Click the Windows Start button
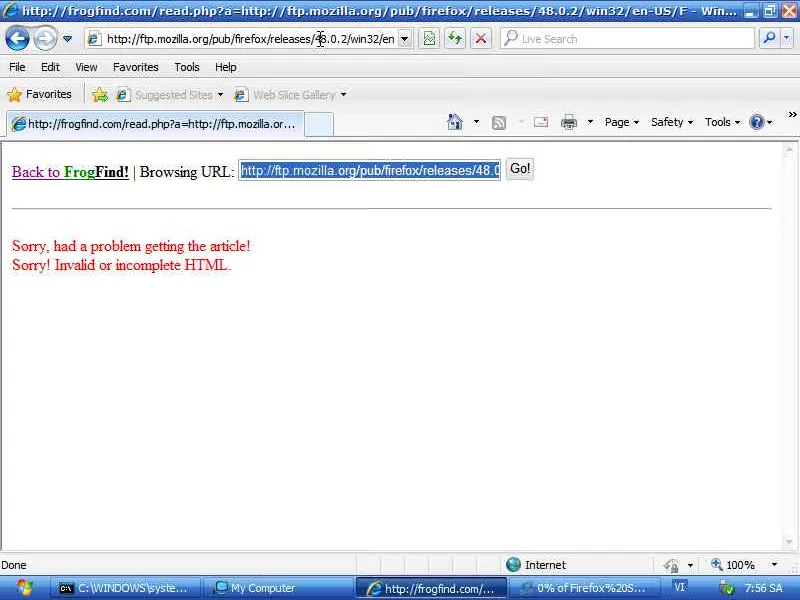This screenshot has height=600, width=800. pyautogui.click(x=23, y=588)
